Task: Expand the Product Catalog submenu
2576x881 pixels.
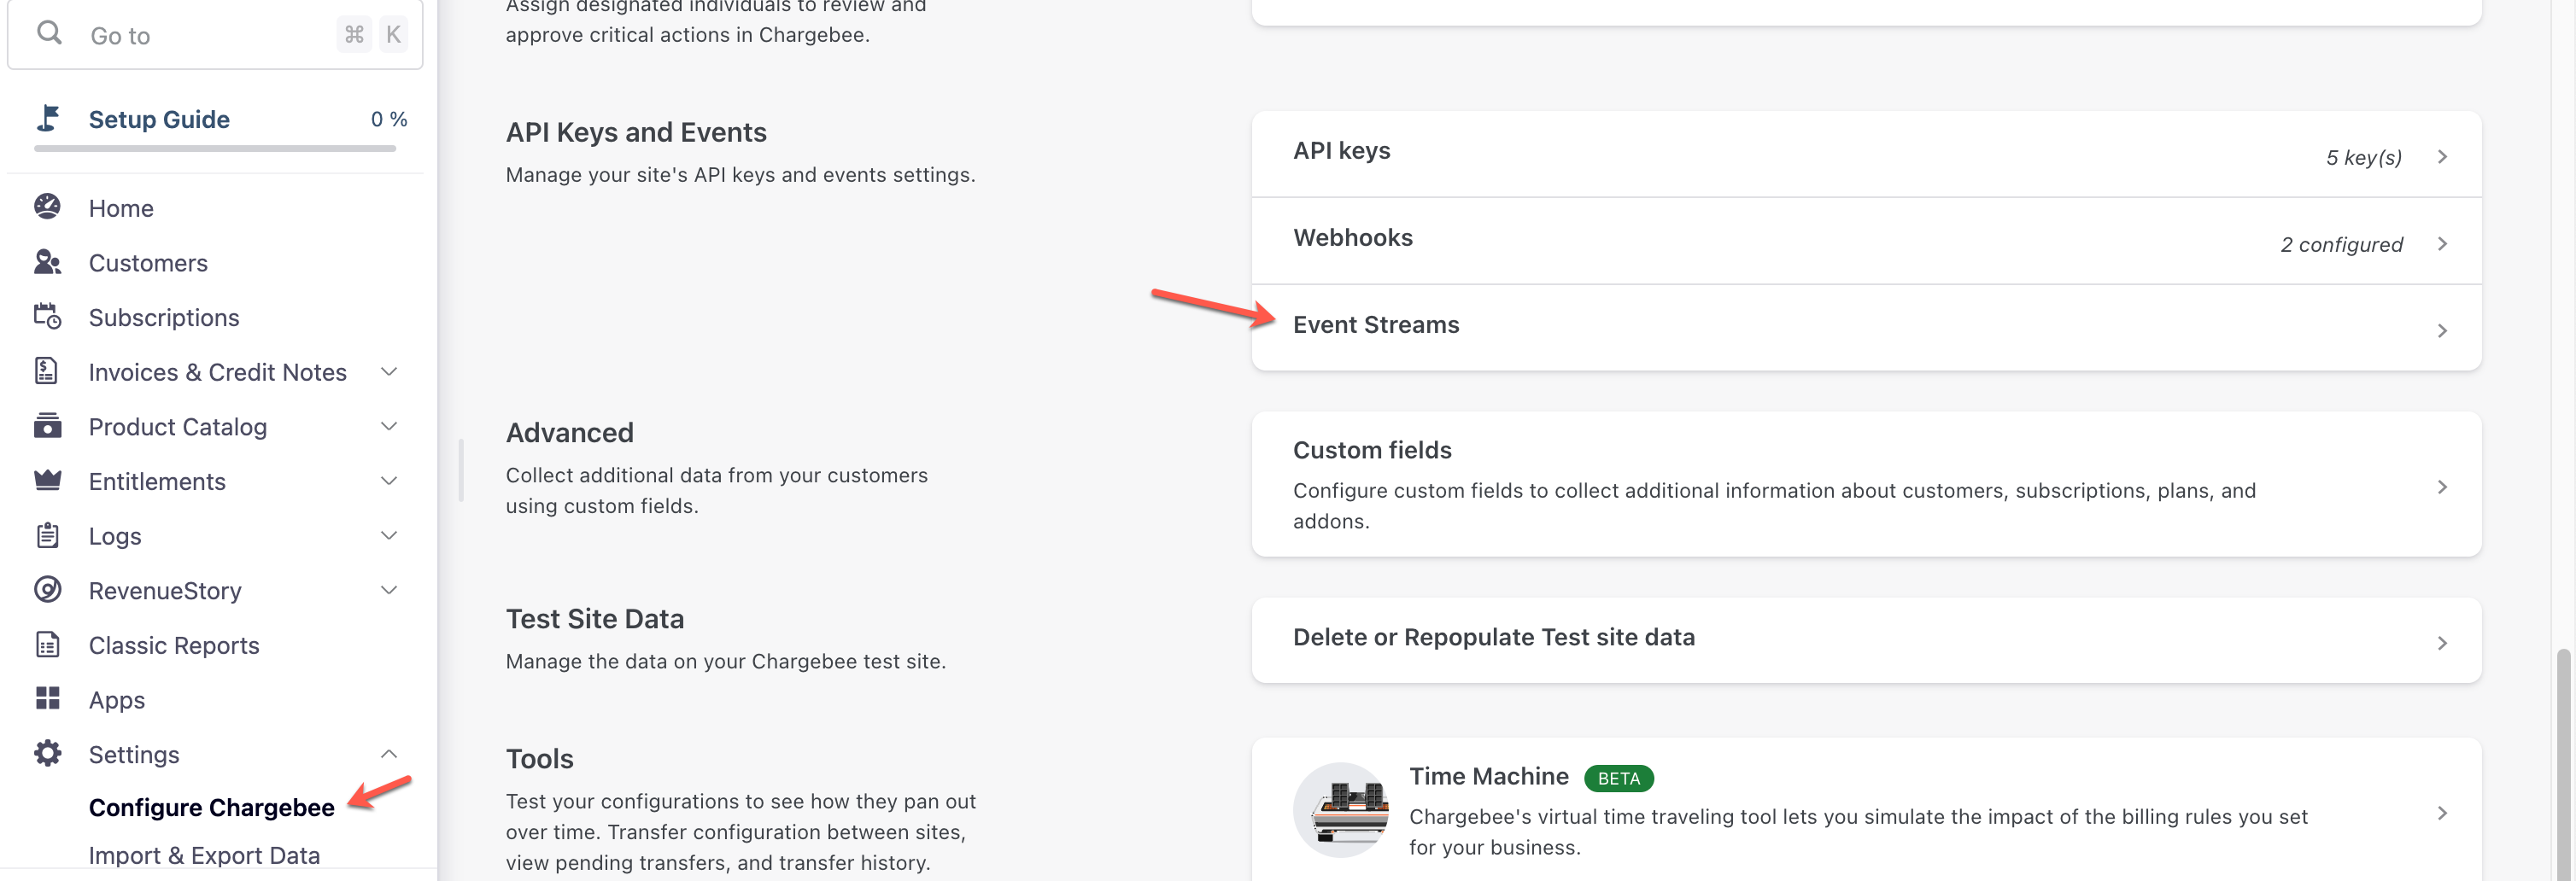Action: coord(389,426)
